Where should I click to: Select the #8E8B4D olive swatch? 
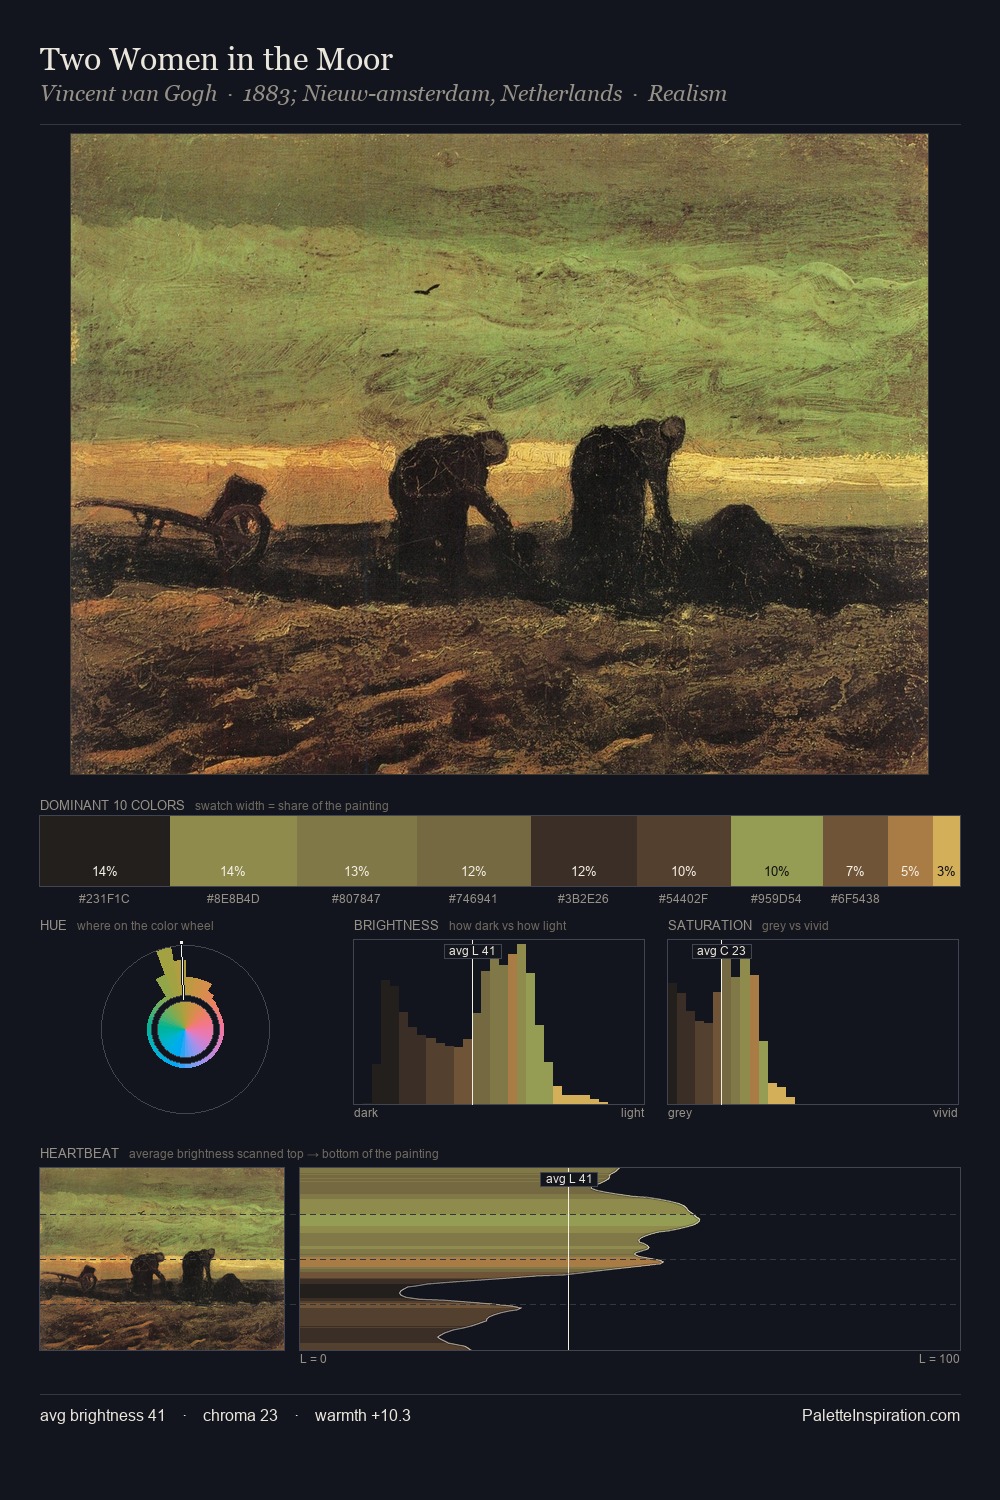coord(233,851)
